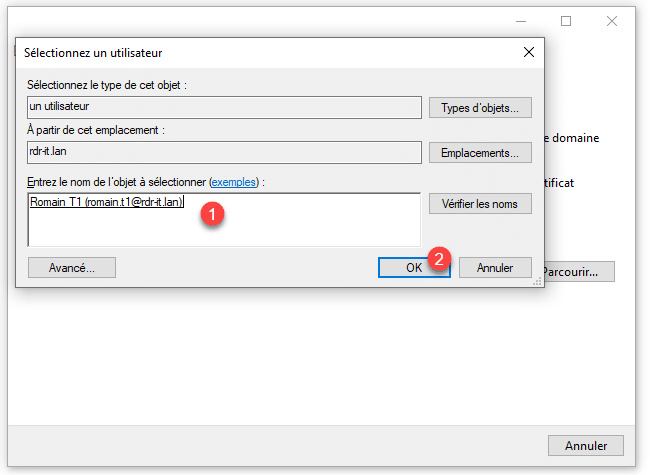650x475 pixels.
Task: Confirm the selection with OK
Action: (414, 268)
